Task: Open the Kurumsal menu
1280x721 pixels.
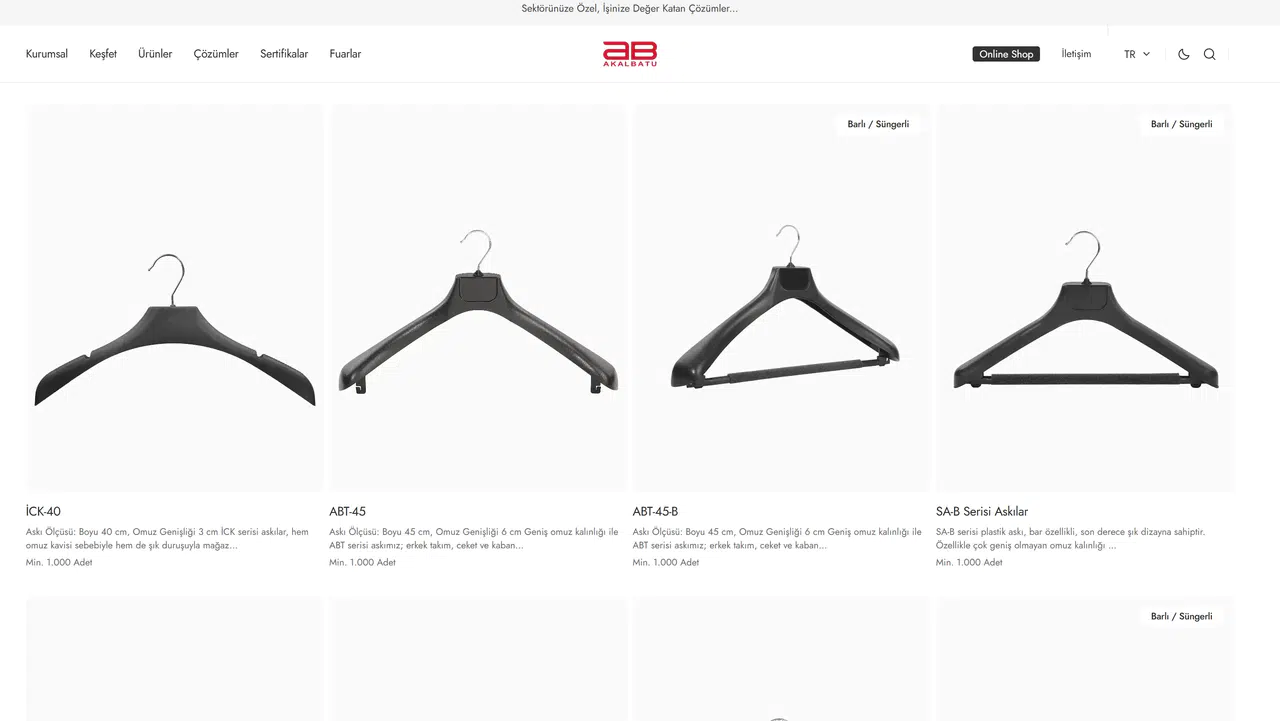Action: [x=47, y=54]
